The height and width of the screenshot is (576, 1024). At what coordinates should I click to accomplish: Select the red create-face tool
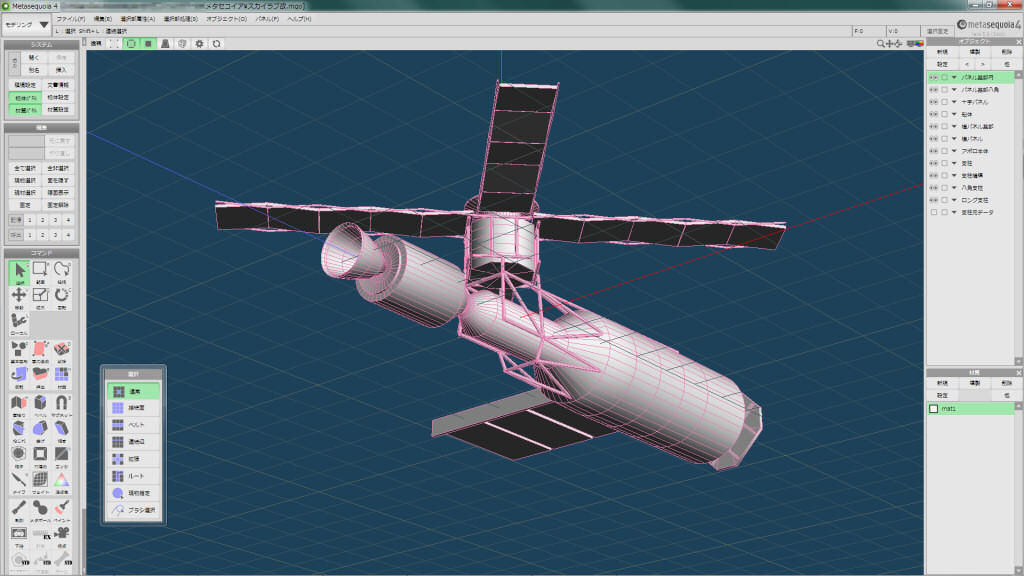[x=40, y=351]
